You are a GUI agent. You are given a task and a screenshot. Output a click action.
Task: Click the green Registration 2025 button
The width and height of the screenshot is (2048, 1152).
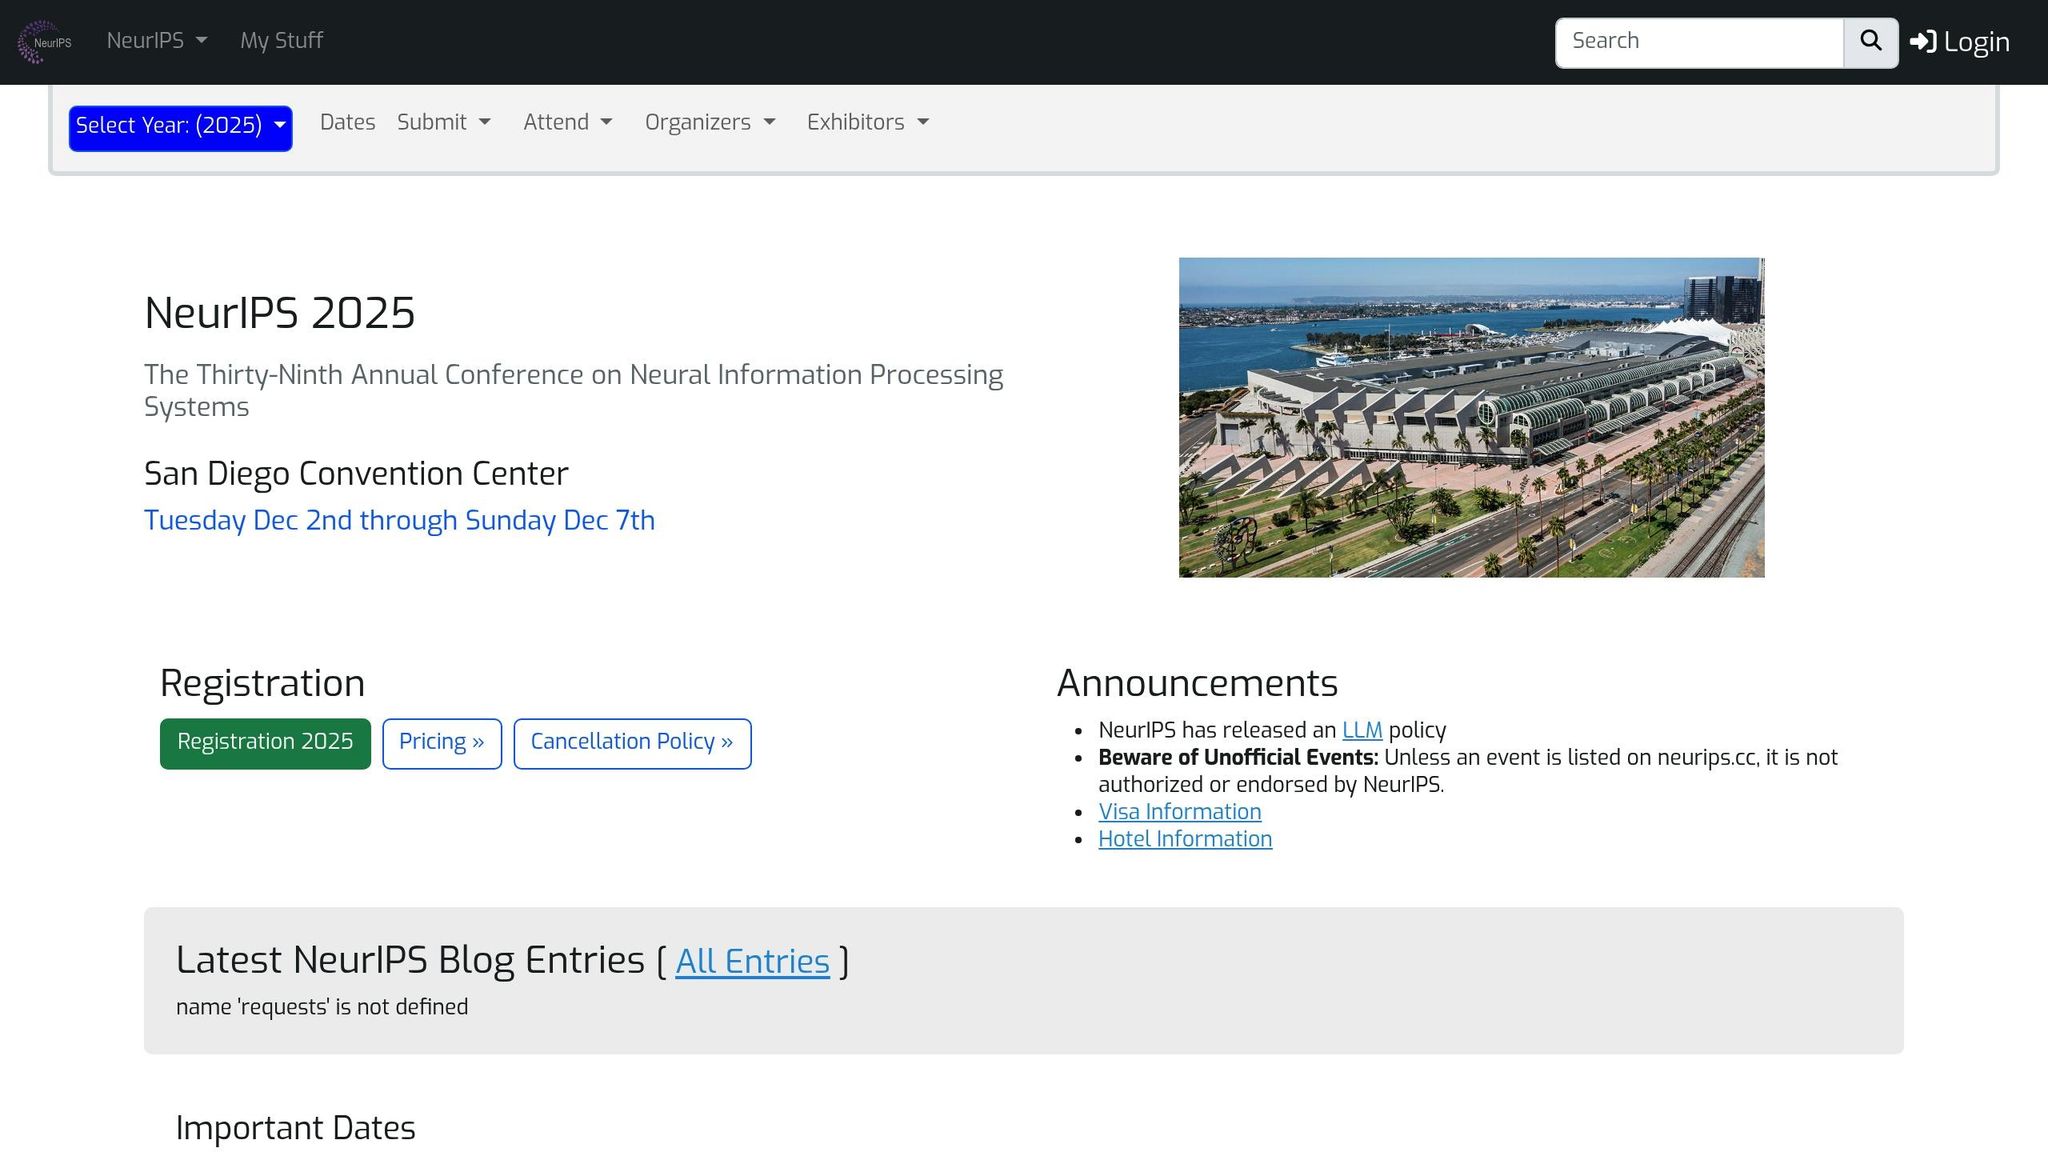[265, 743]
